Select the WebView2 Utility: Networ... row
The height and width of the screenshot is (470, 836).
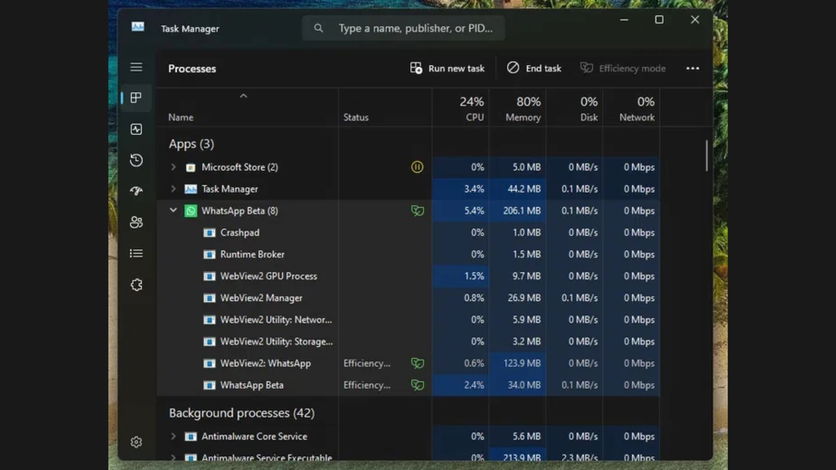[408, 320]
